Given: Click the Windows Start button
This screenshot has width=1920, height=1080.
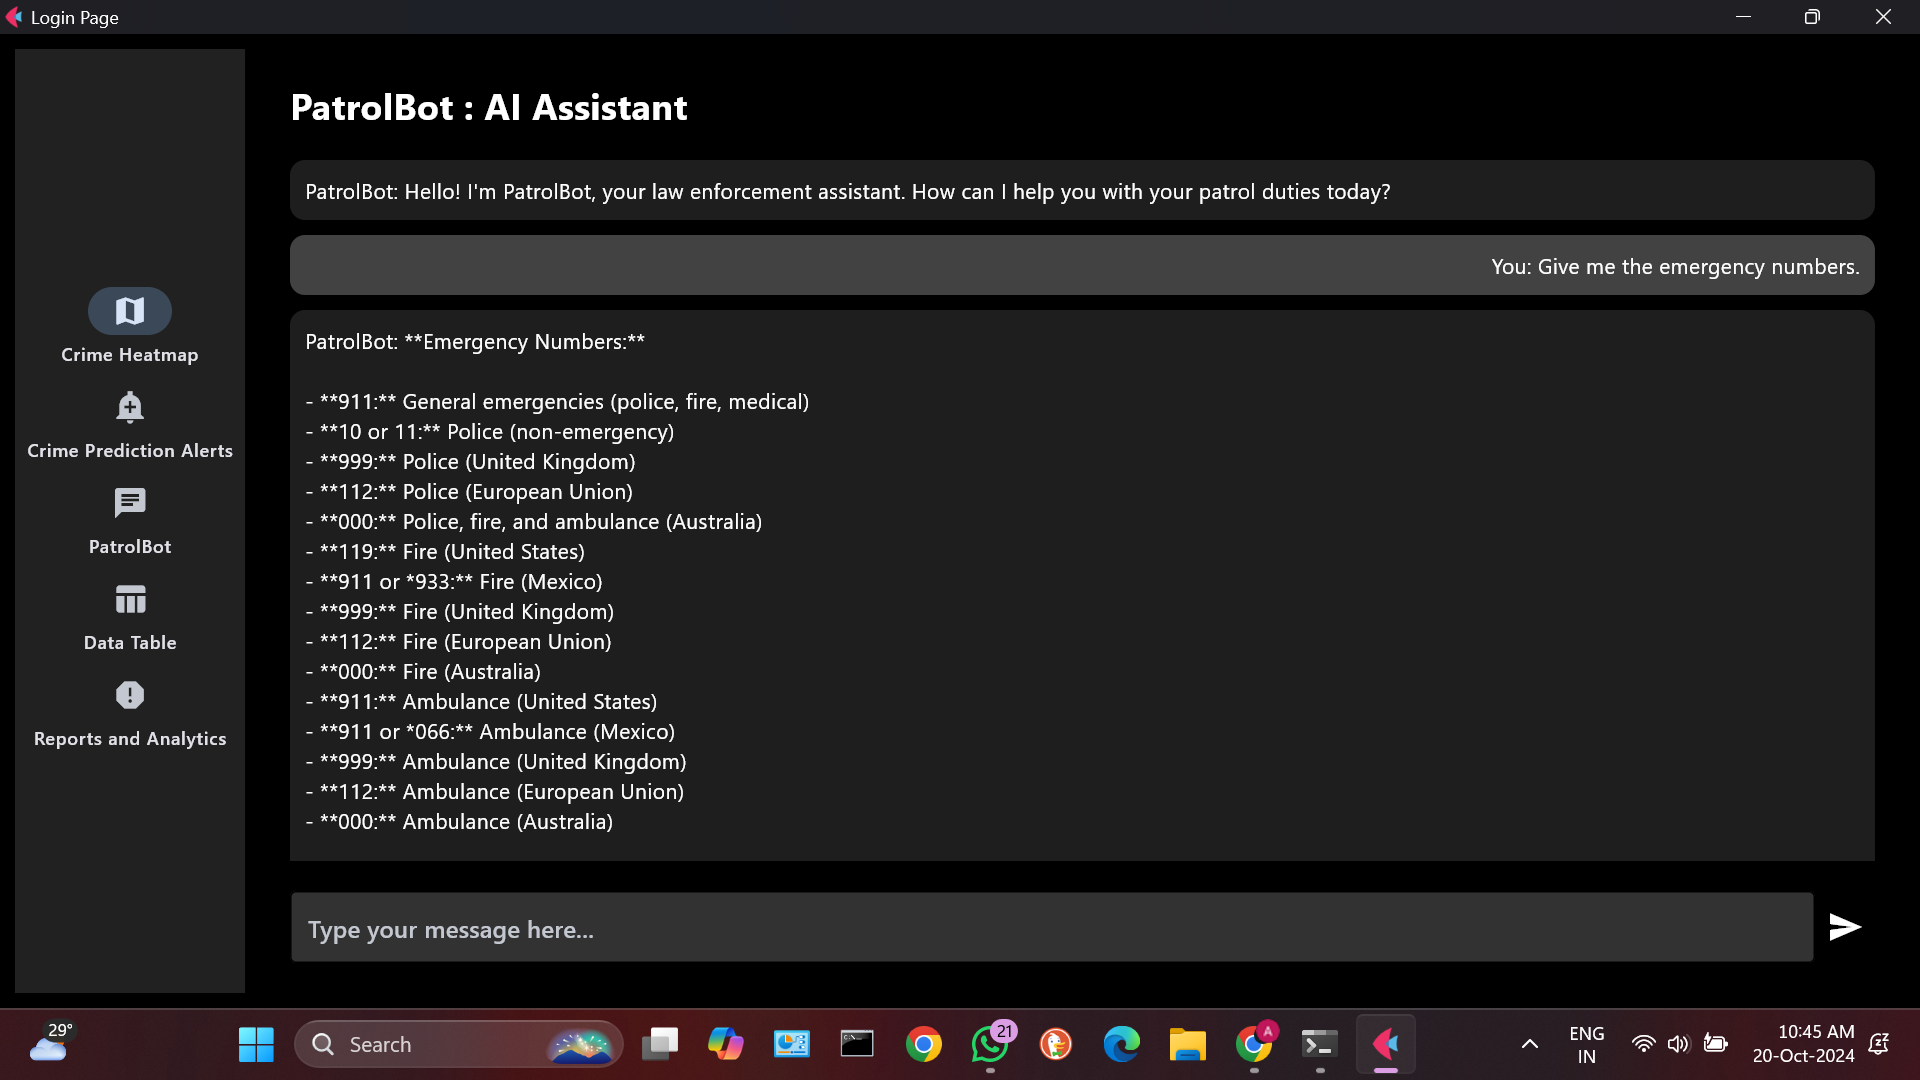Looking at the screenshot, I should pos(256,1045).
